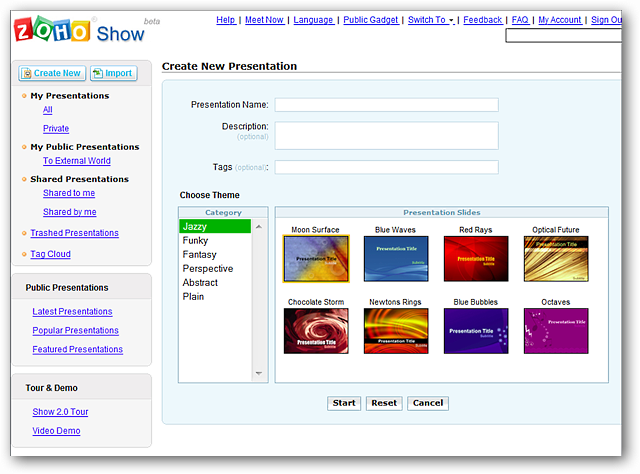Choose the Newtons Rings theme thumbnail

click(x=396, y=331)
